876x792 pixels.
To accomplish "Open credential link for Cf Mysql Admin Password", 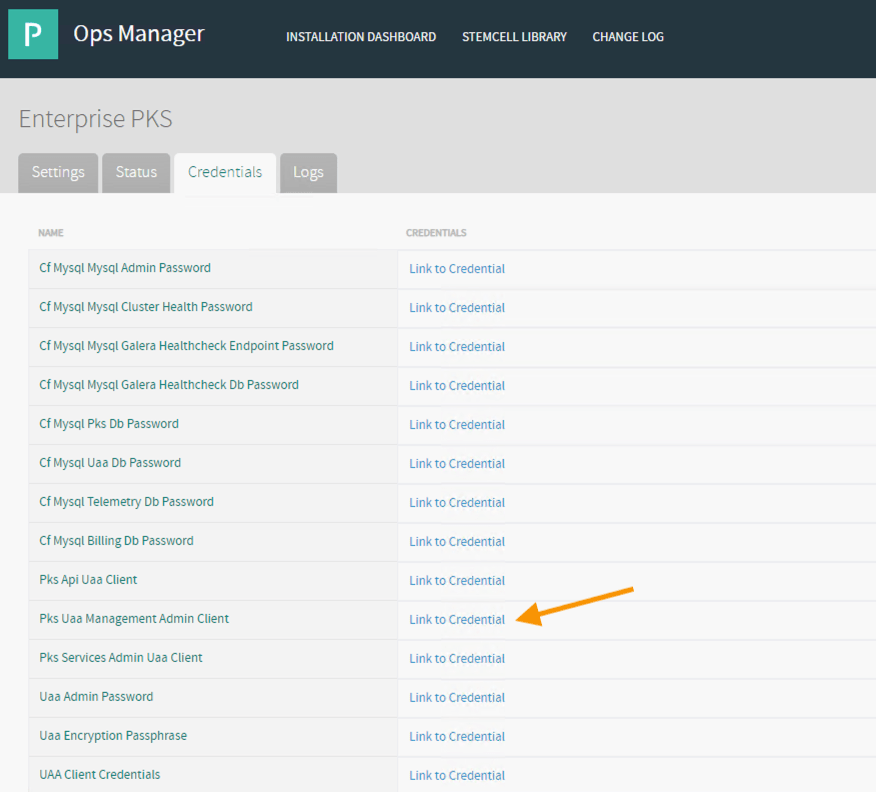I will pyautogui.click(x=457, y=269).
